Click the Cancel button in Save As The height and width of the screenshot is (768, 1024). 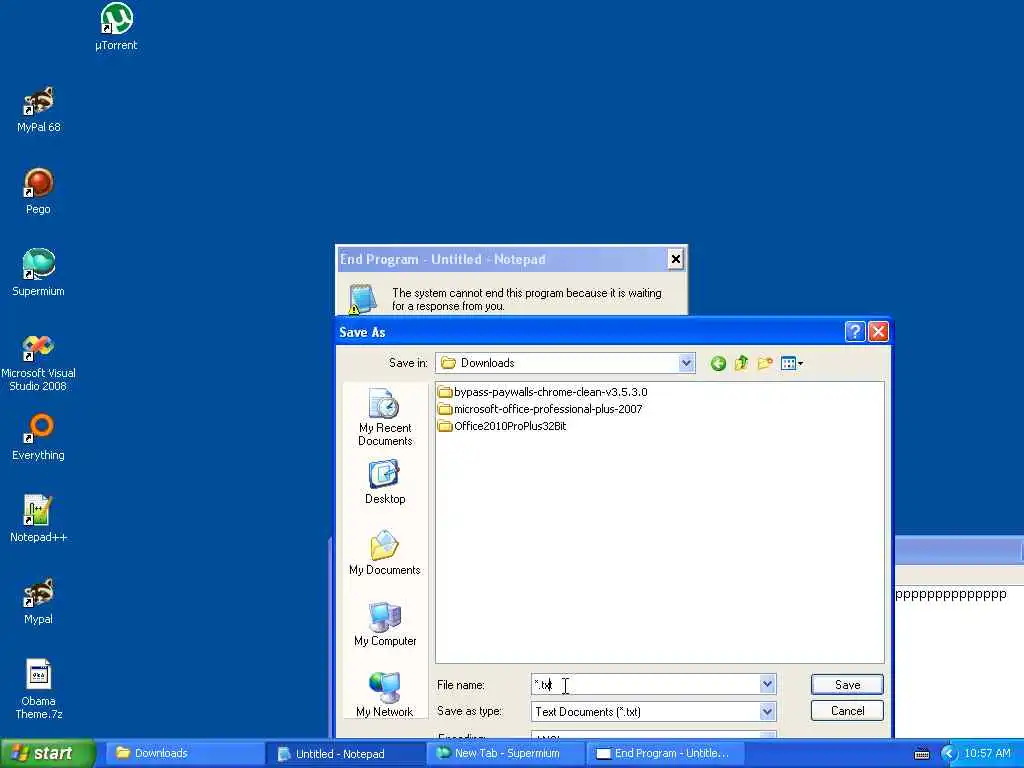pyautogui.click(x=847, y=711)
